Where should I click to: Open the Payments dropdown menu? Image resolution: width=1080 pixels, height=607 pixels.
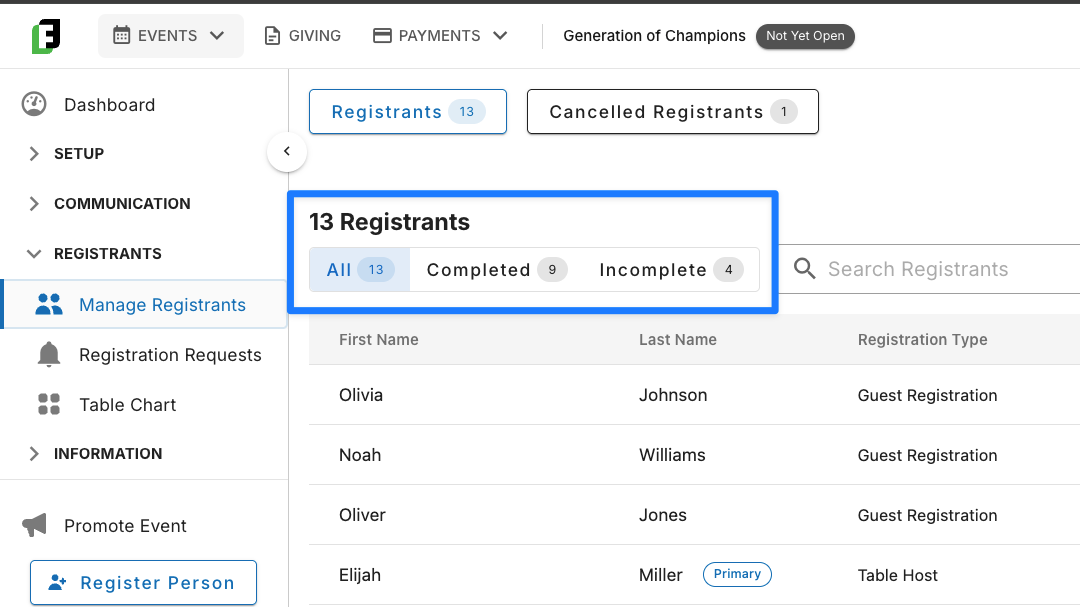(x=440, y=36)
